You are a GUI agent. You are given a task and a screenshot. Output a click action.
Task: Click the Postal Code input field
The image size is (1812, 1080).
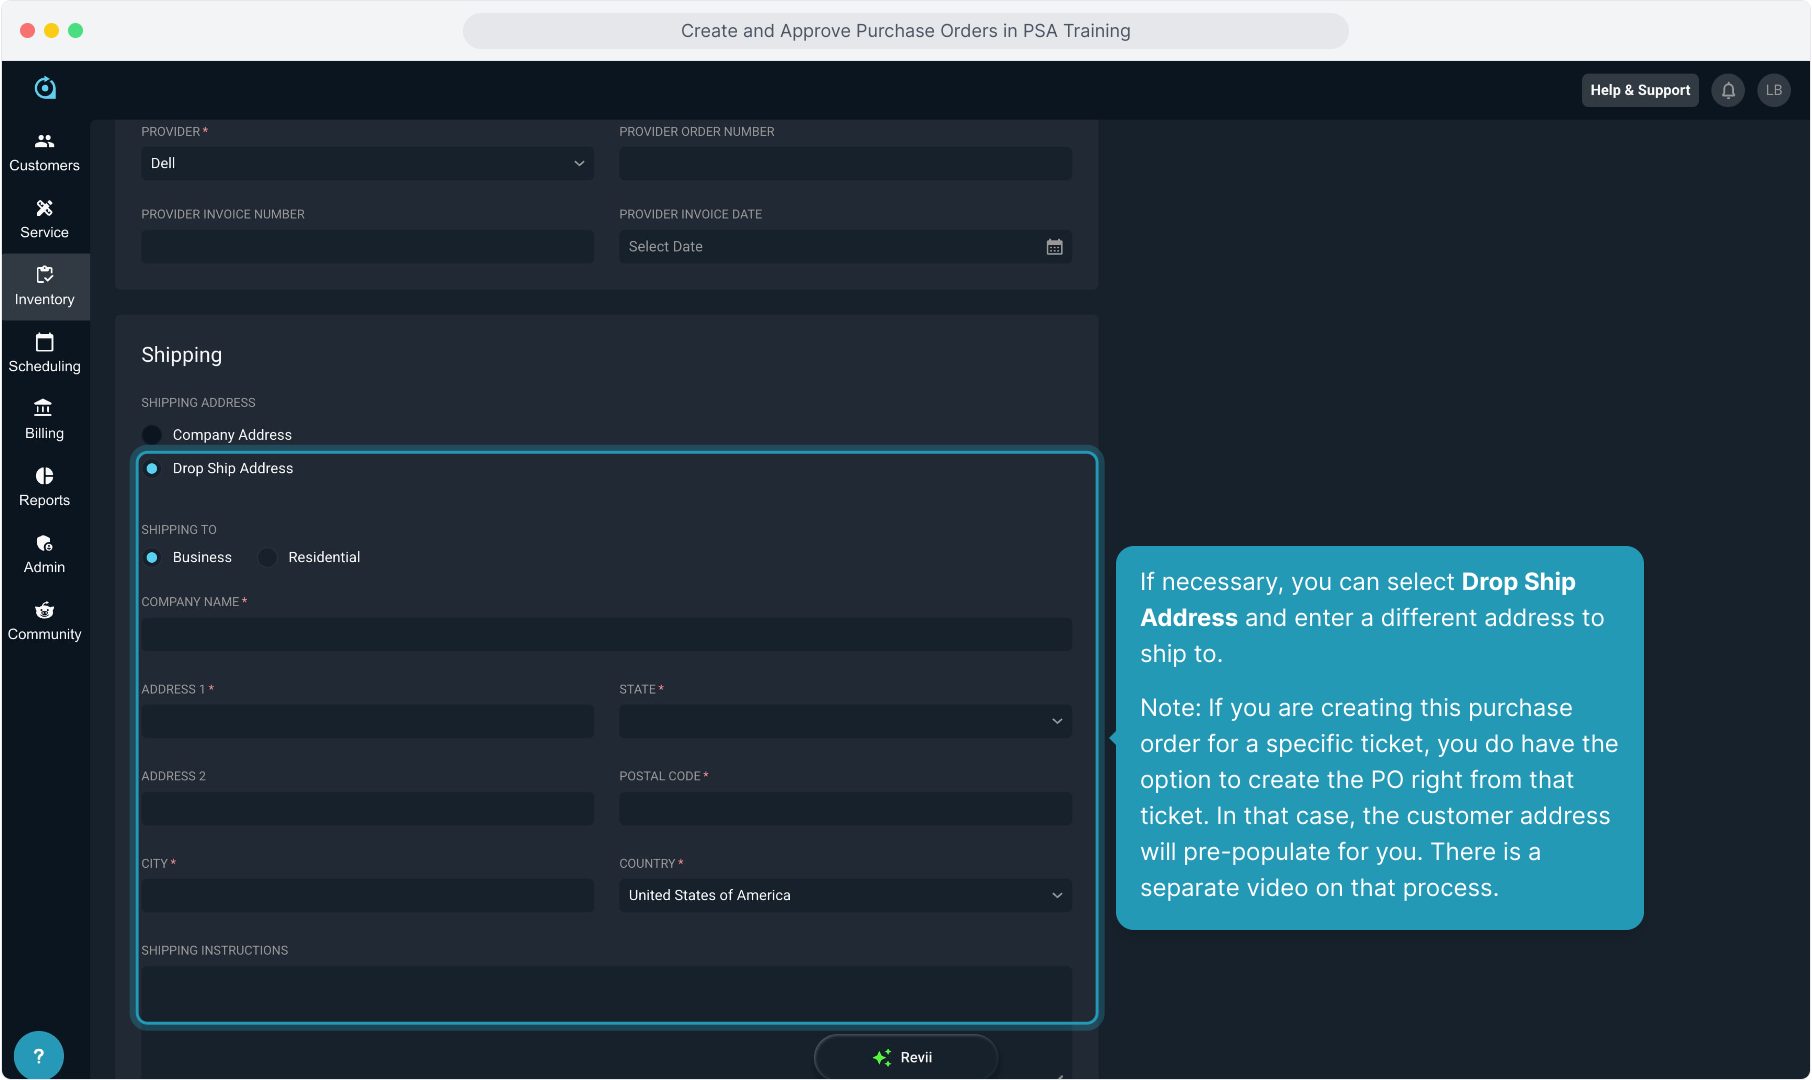pos(845,809)
